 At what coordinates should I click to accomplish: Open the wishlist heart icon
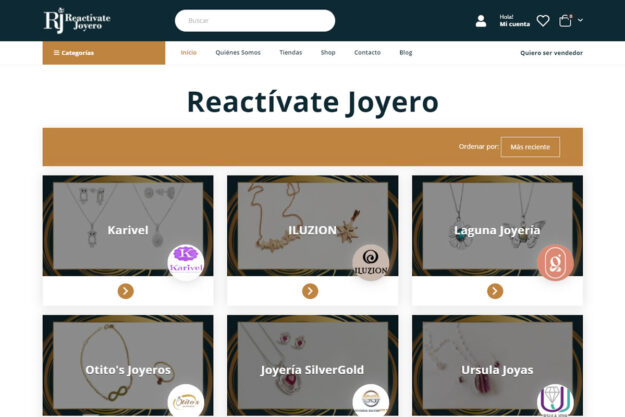(x=543, y=21)
